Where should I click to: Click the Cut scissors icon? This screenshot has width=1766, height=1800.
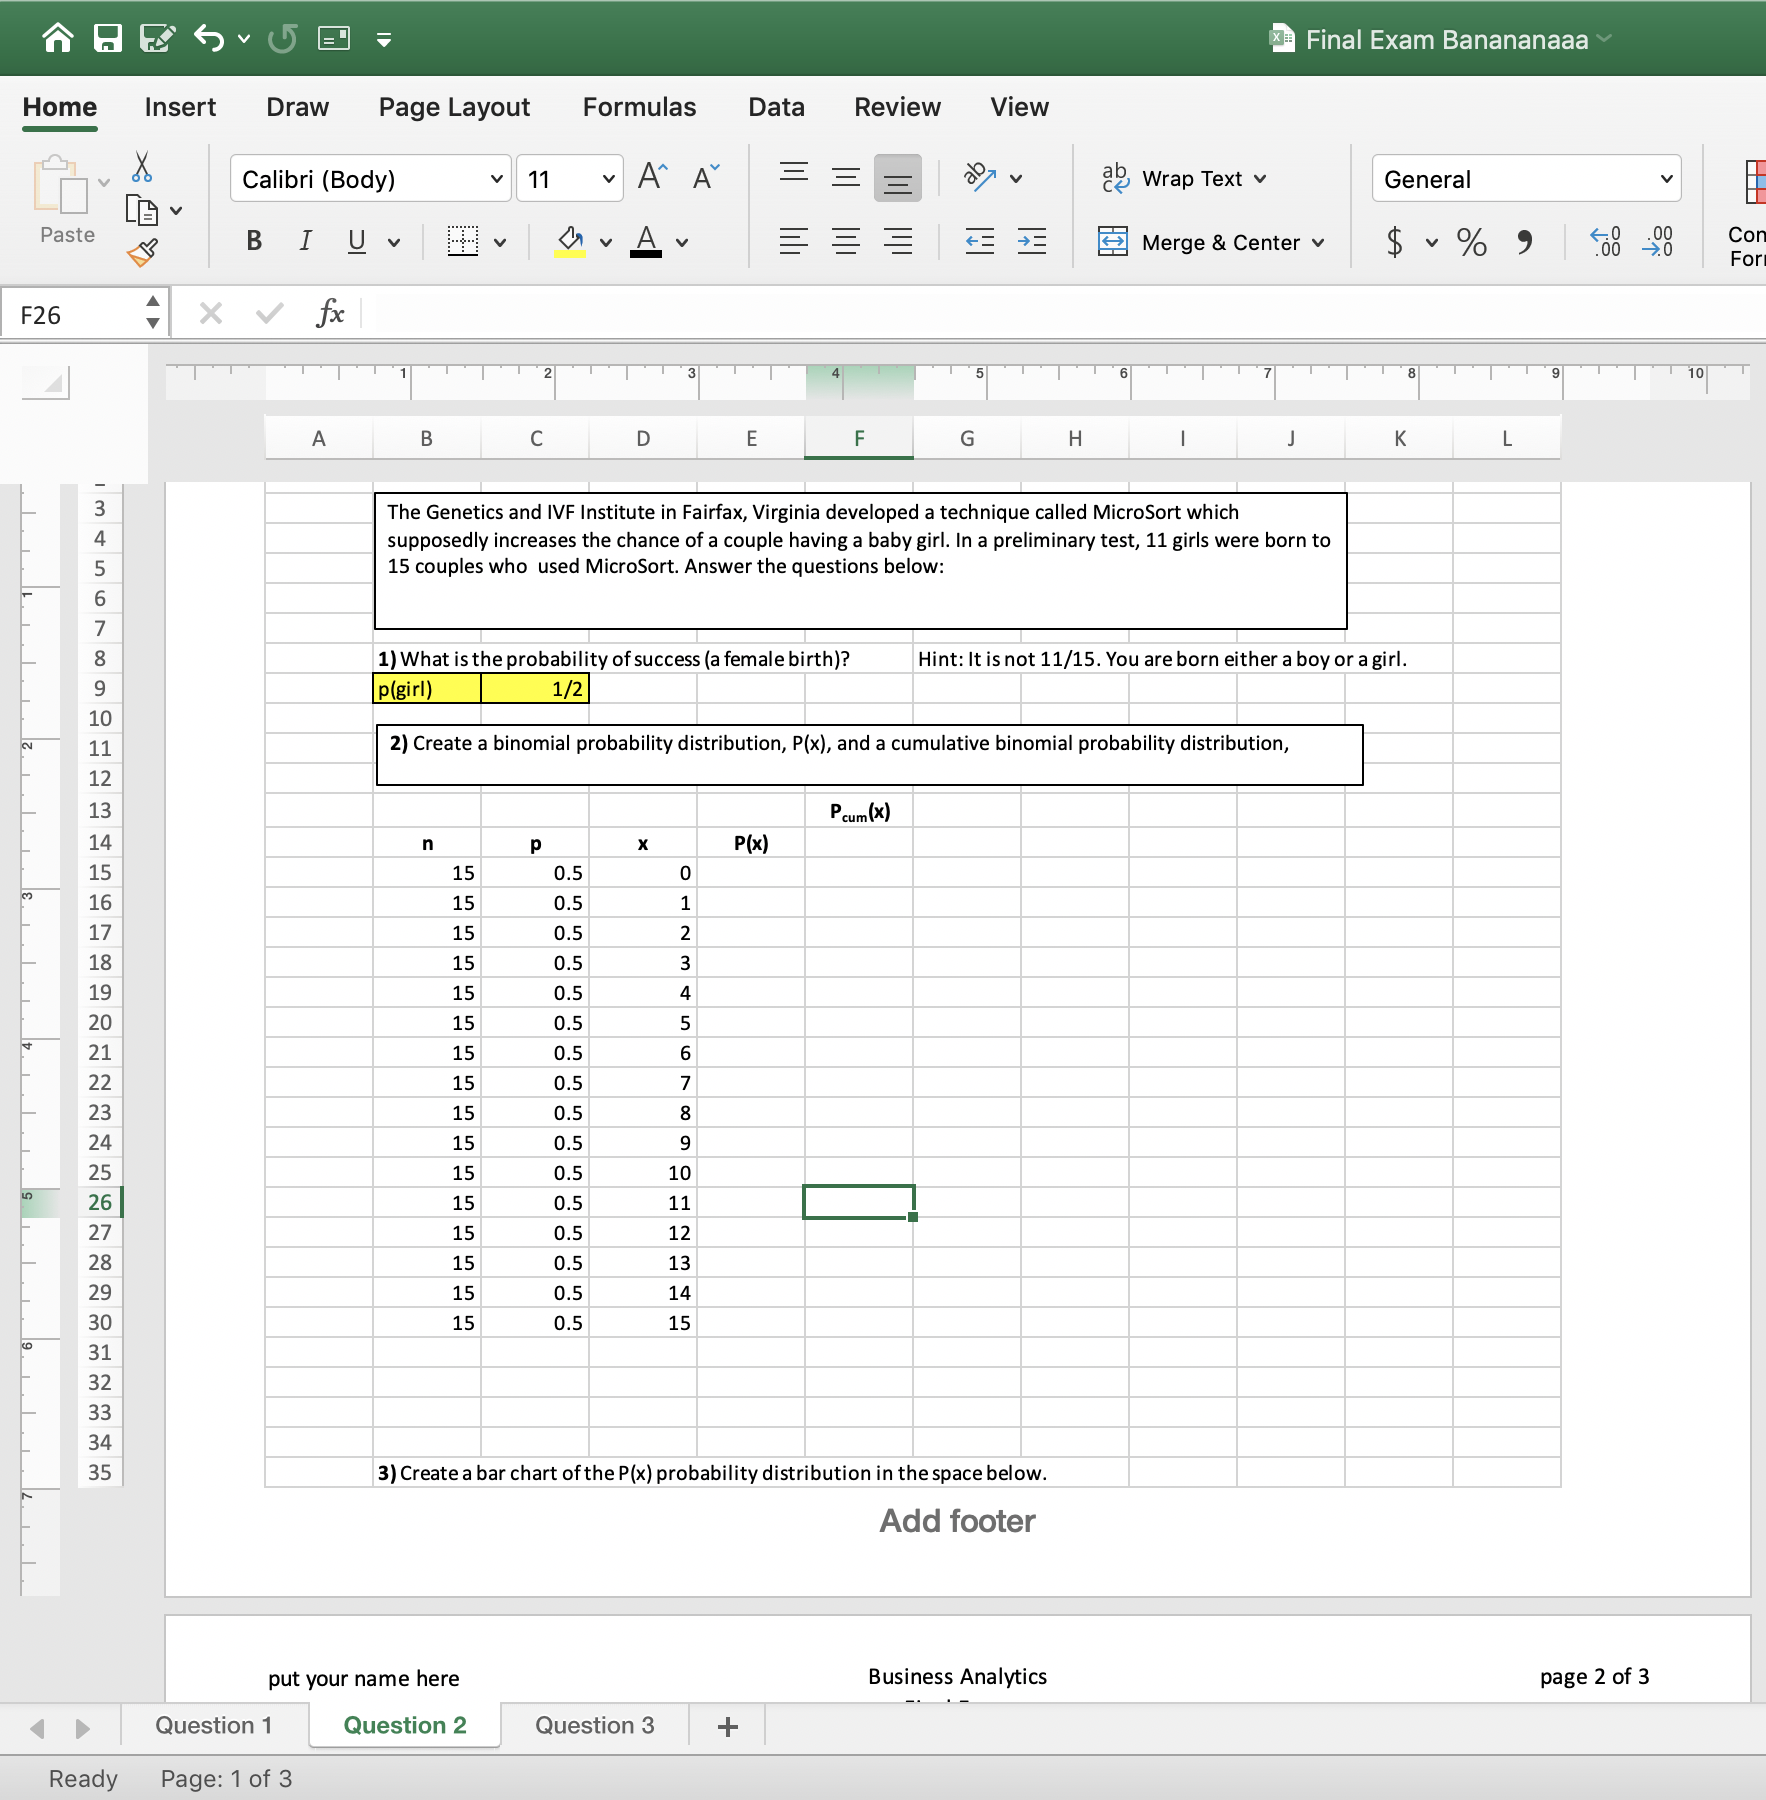pos(142,167)
